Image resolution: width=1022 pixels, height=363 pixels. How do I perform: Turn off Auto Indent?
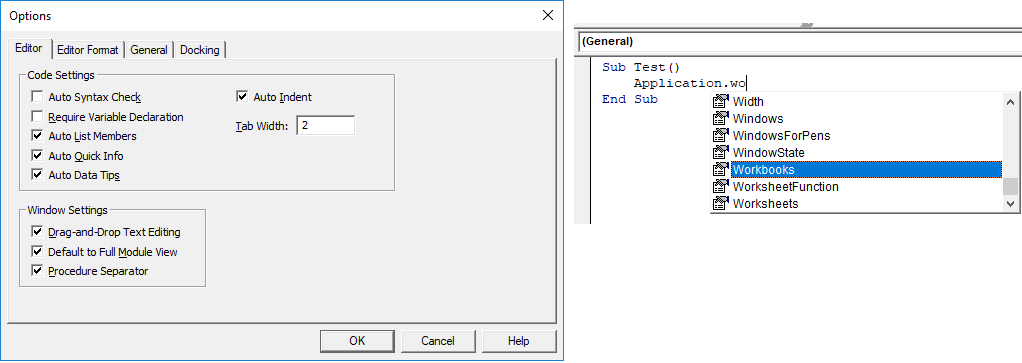pyautogui.click(x=242, y=97)
